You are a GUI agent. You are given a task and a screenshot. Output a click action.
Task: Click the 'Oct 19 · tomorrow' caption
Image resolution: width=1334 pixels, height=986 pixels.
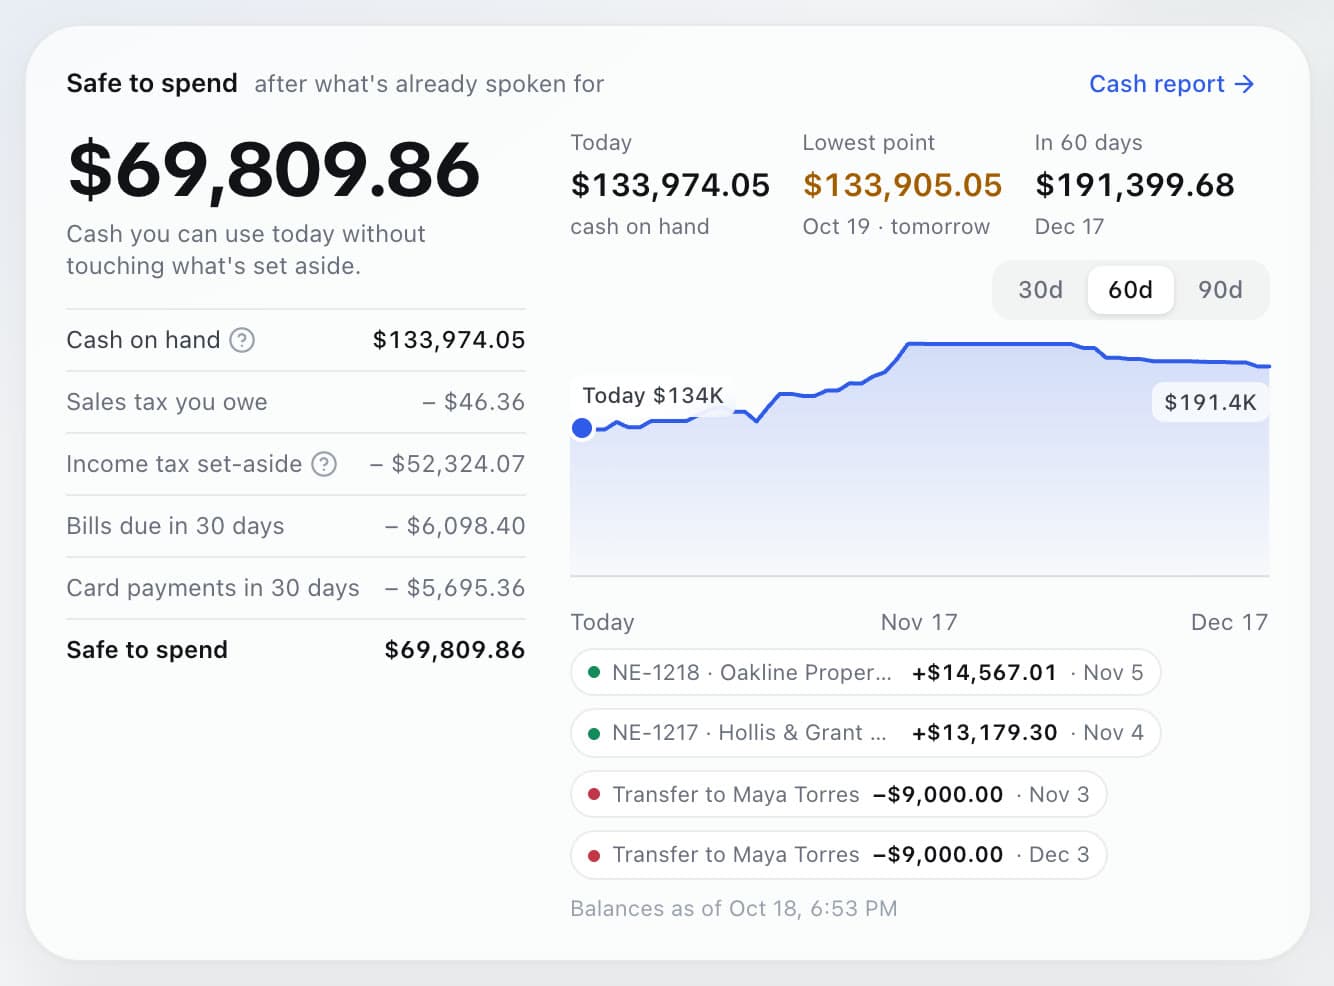click(x=896, y=227)
